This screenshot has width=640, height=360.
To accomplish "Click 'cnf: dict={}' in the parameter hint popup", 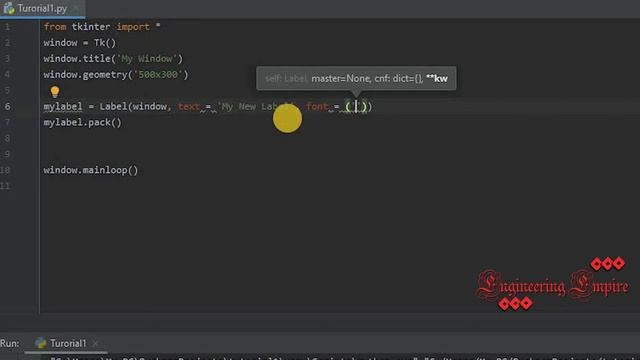I will [398, 78].
